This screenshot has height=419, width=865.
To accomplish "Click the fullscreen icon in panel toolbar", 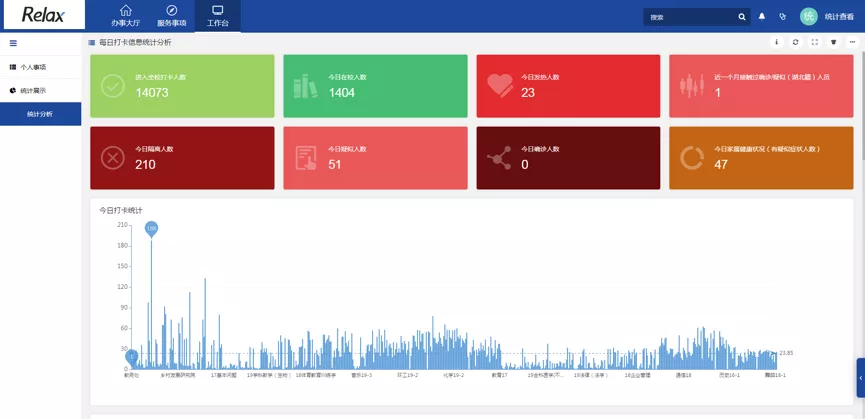I will 814,42.
